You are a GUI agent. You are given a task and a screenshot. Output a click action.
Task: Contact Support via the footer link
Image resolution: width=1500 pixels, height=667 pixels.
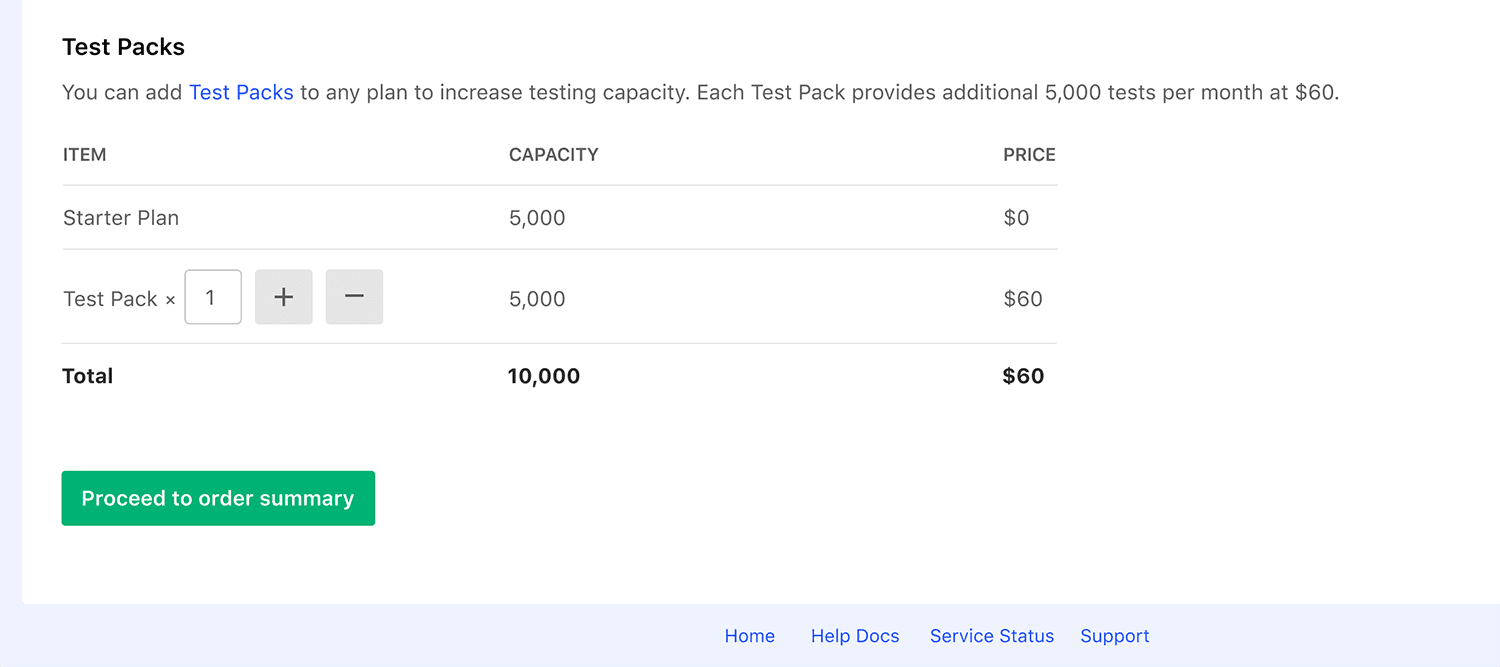click(1114, 636)
